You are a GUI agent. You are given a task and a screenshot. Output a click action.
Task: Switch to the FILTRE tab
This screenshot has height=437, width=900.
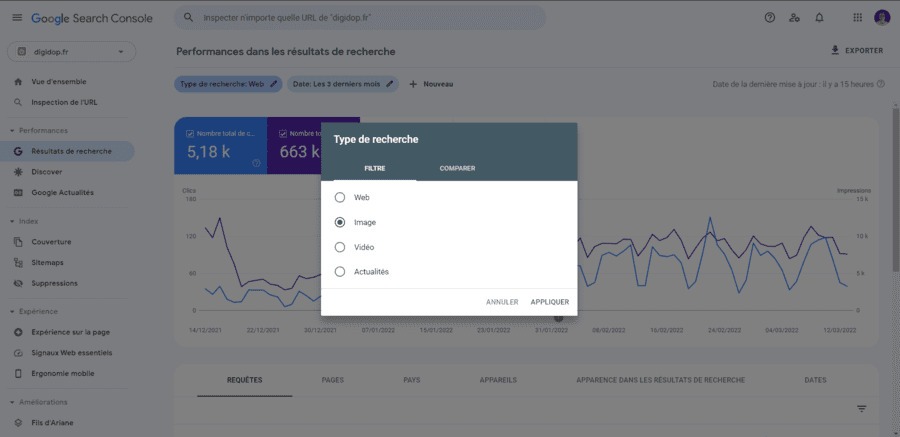[x=375, y=168]
